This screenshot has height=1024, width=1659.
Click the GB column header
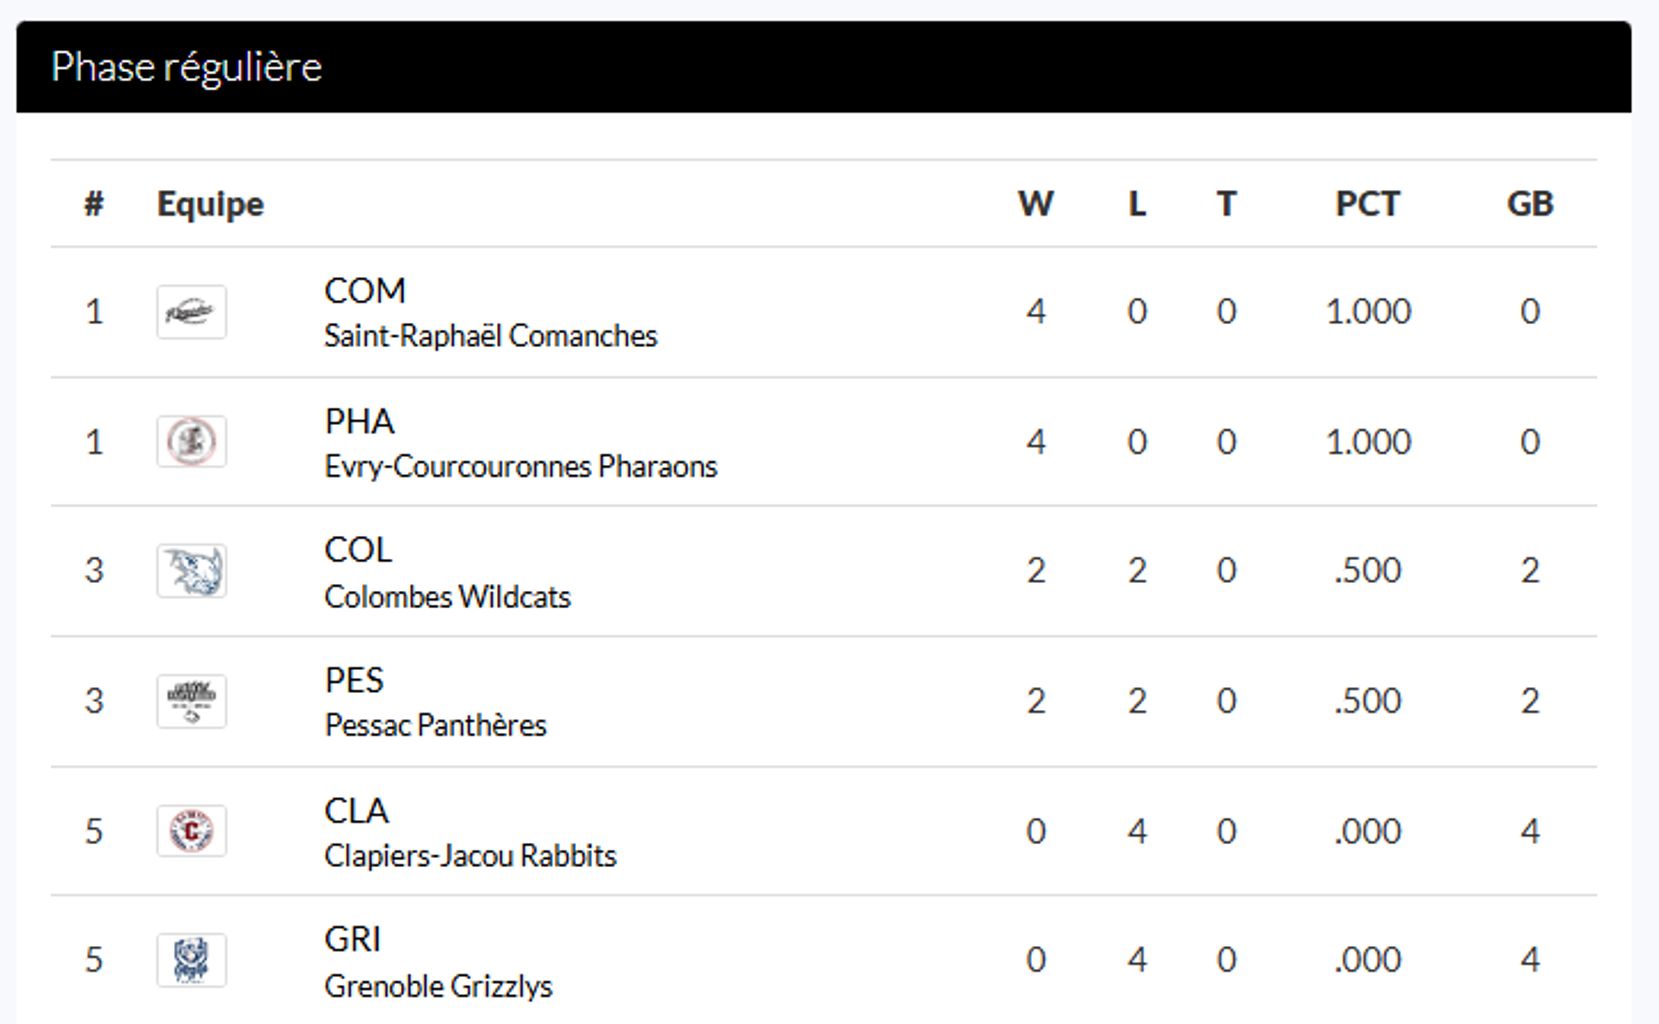1529,204
